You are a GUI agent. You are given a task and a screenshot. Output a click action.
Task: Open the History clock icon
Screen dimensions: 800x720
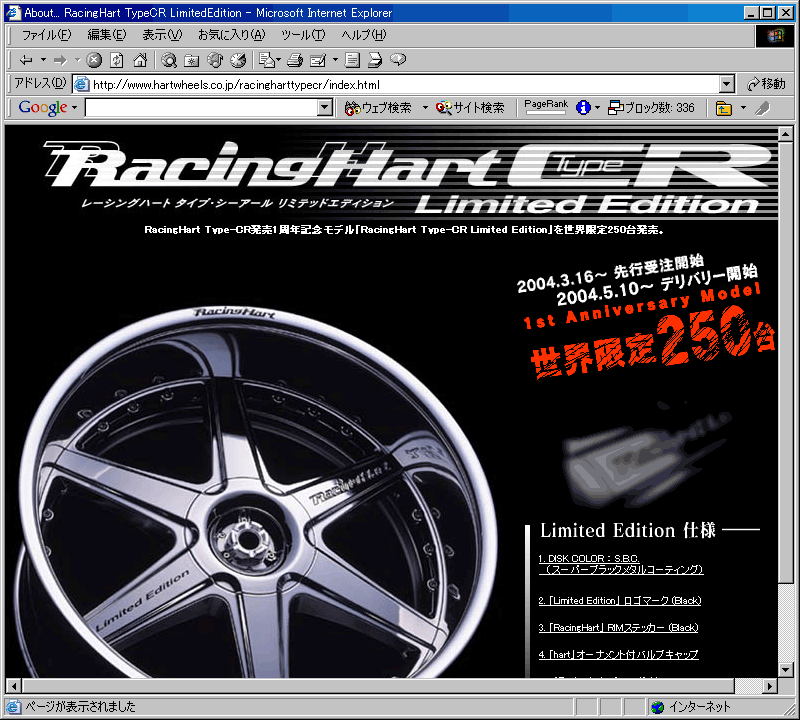pos(238,60)
